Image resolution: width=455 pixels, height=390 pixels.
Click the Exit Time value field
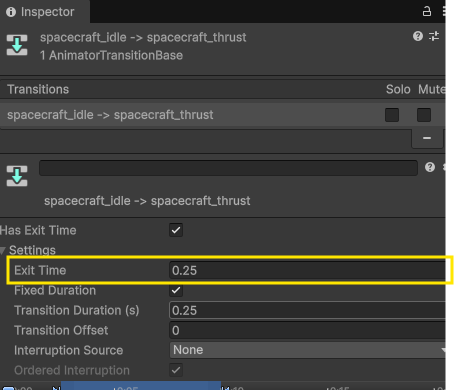pyautogui.click(x=307, y=270)
